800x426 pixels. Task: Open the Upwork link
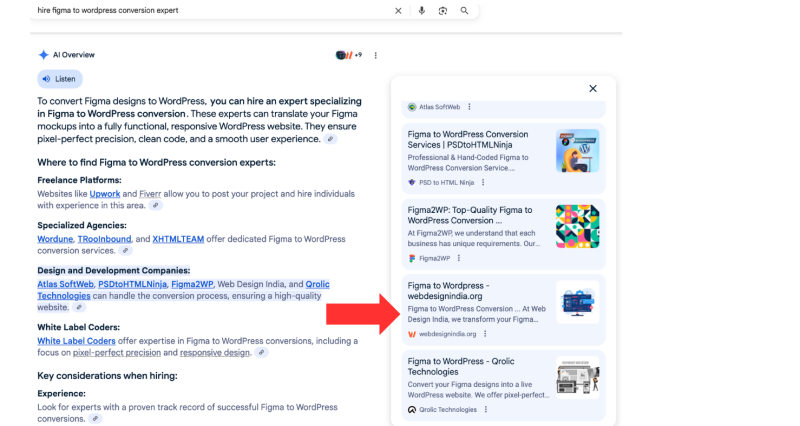[105, 194]
